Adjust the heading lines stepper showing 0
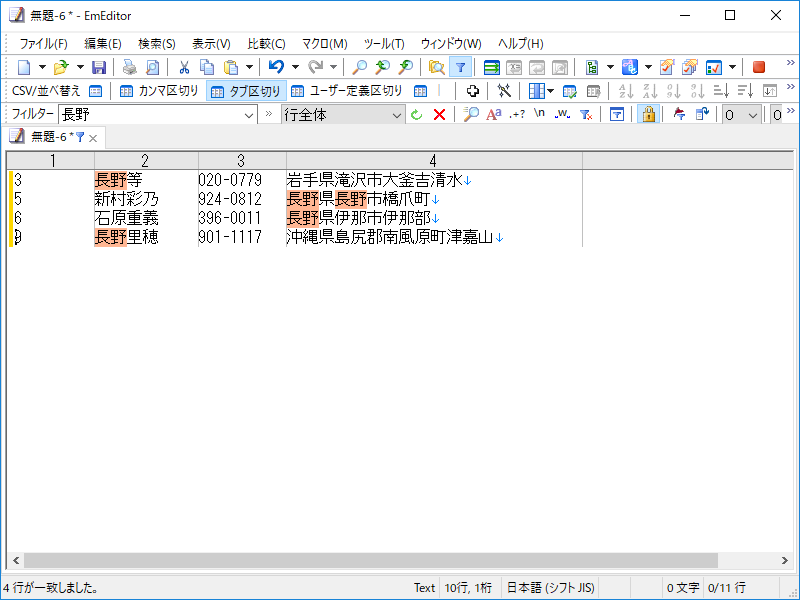 [x=740, y=113]
